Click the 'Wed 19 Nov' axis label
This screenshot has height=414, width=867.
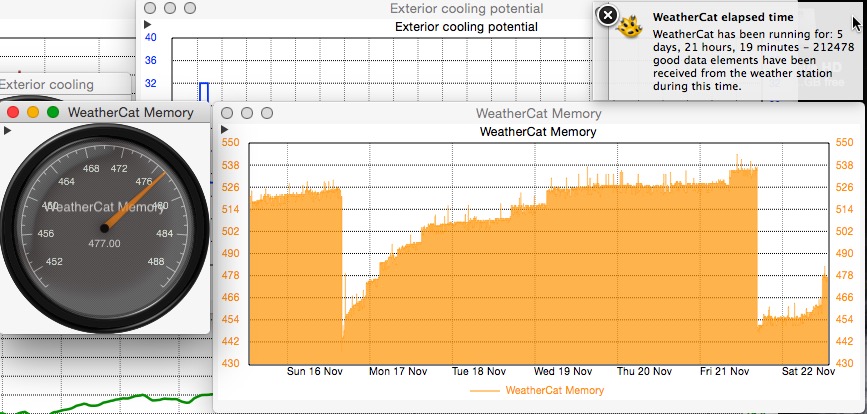coord(563,371)
